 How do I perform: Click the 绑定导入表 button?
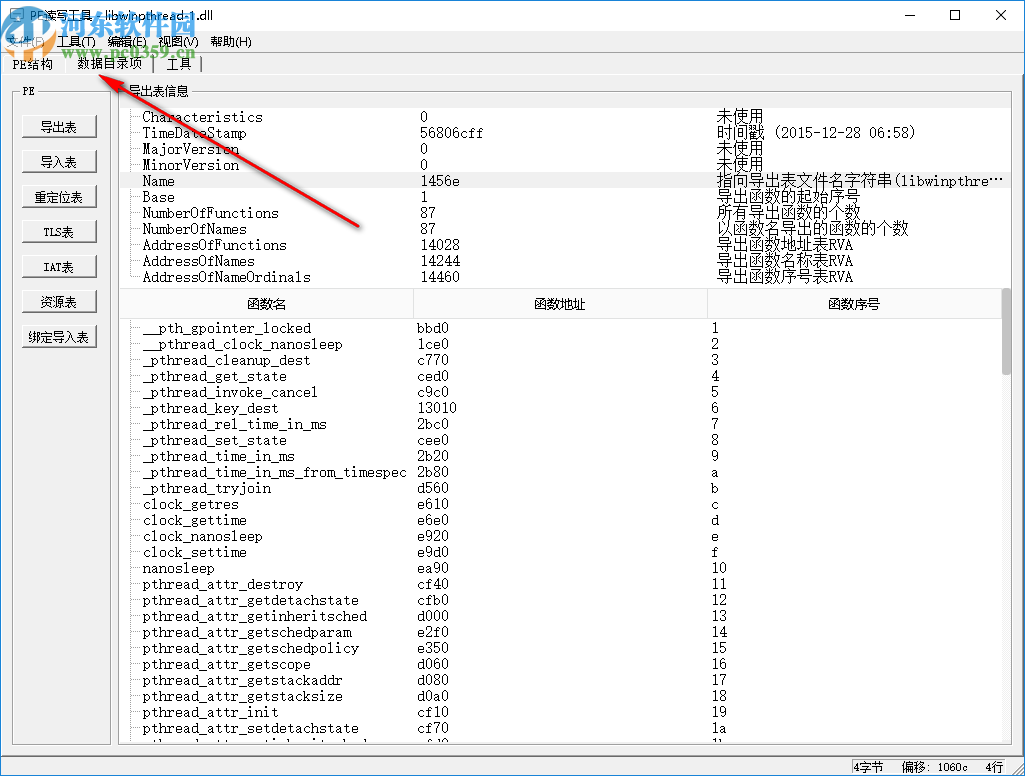coord(59,337)
